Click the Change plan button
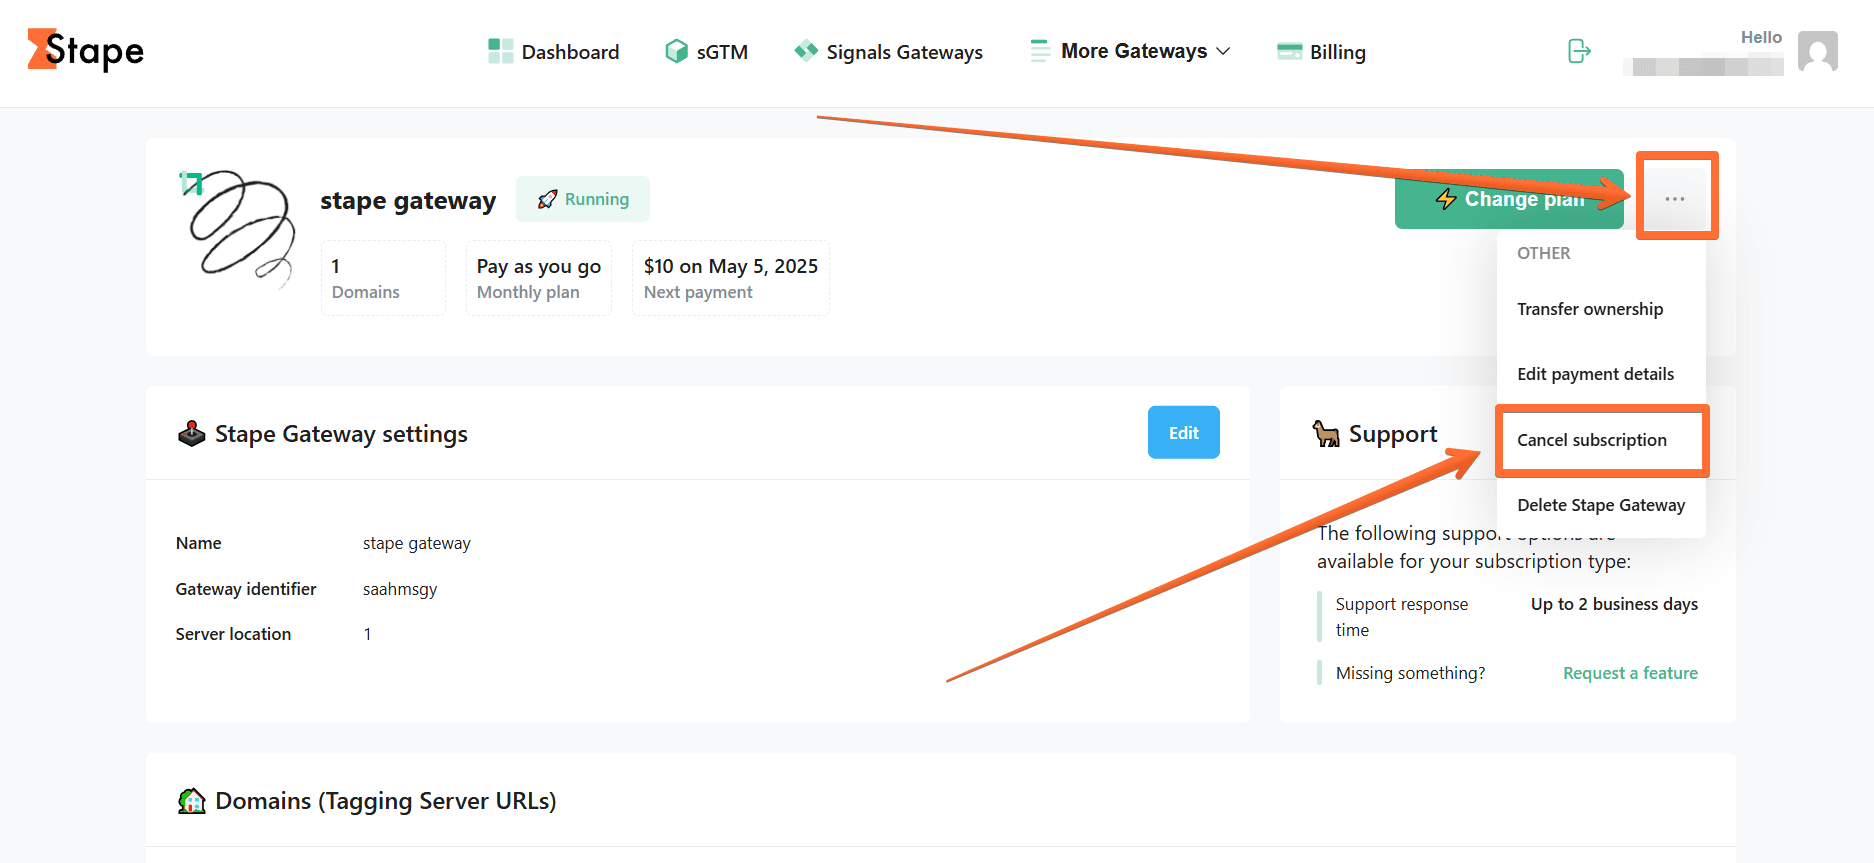1874x863 pixels. tap(1509, 199)
